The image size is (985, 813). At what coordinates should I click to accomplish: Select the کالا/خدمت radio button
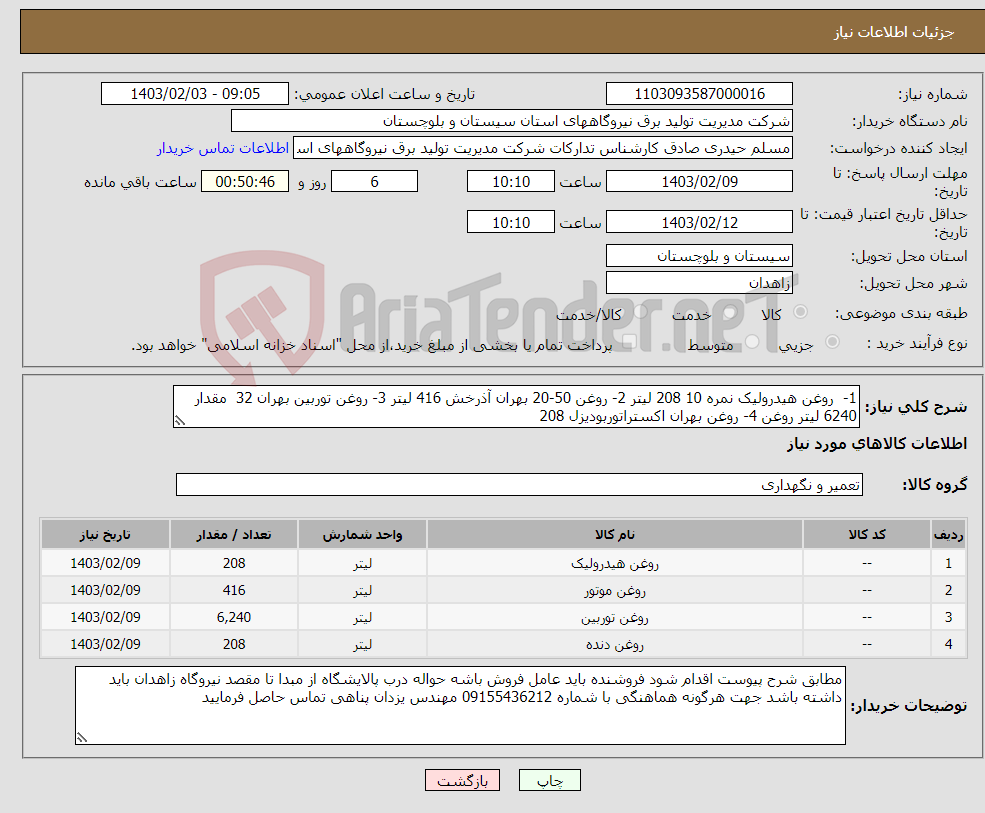[x=640, y=312]
